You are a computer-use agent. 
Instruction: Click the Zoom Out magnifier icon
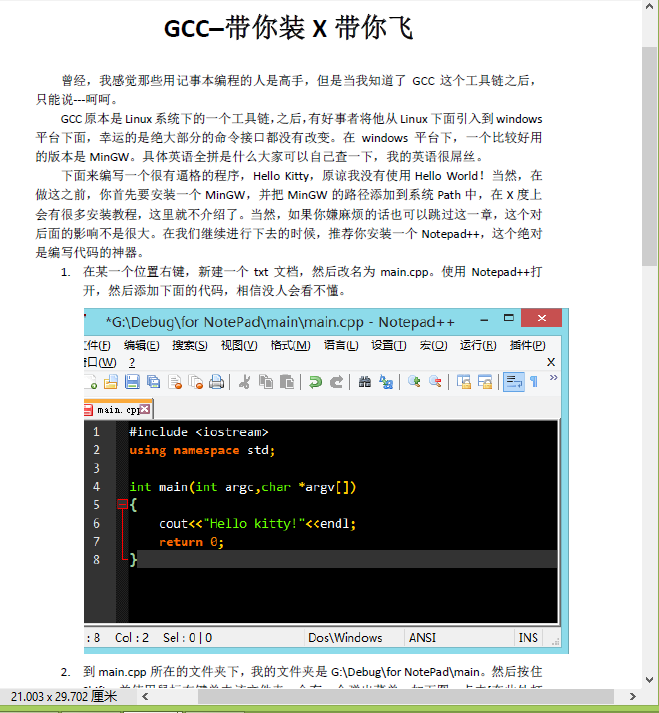point(435,382)
